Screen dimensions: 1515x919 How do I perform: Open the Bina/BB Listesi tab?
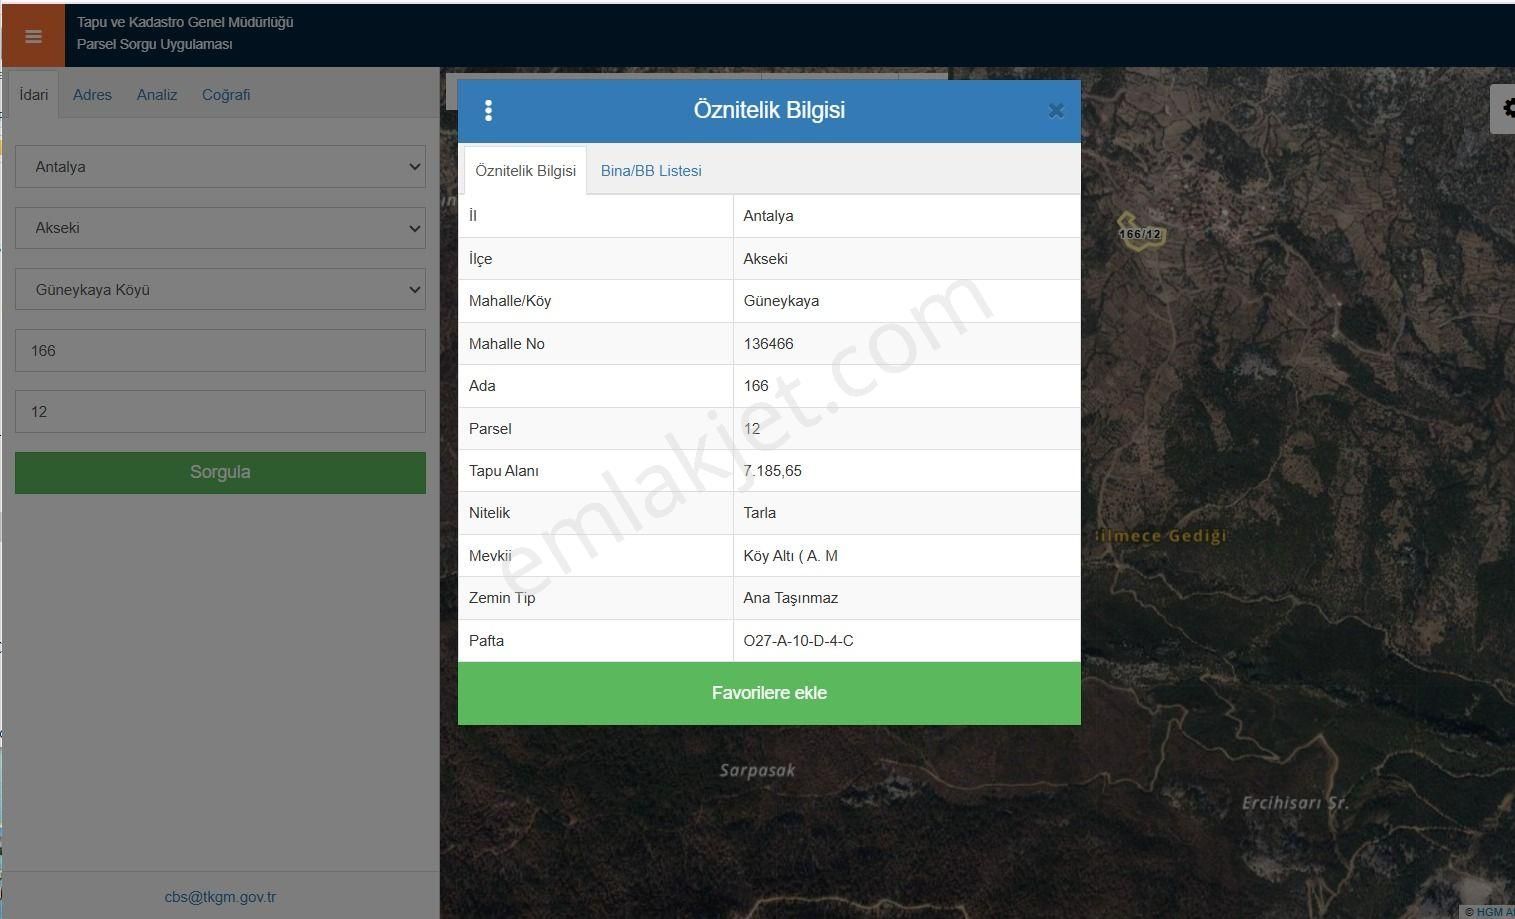point(651,171)
